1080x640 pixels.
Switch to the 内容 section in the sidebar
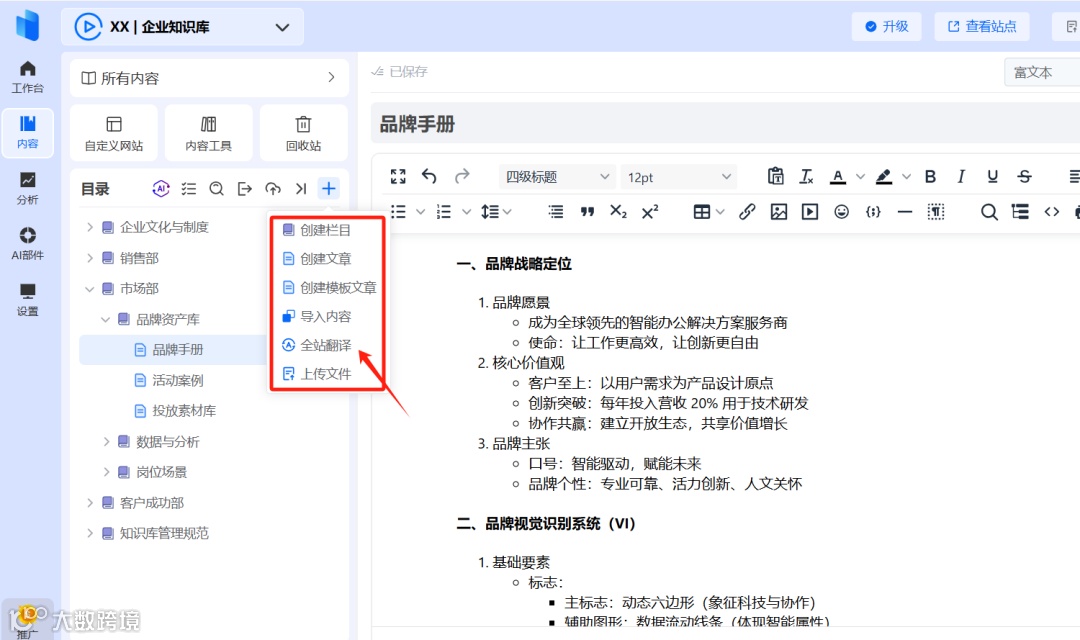pos(27,131)
